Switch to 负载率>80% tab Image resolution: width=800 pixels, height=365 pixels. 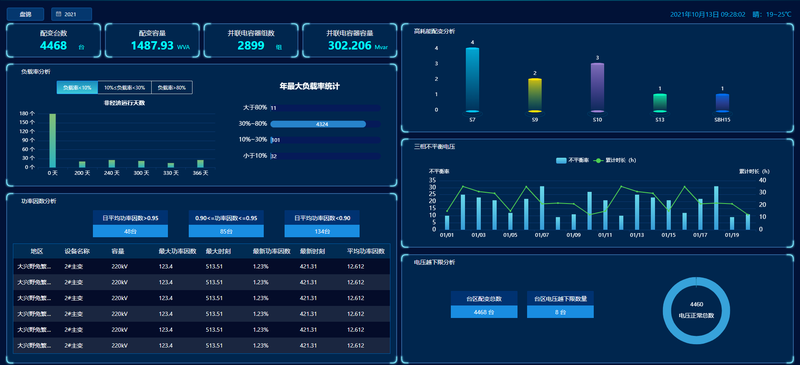click(172, 87)
